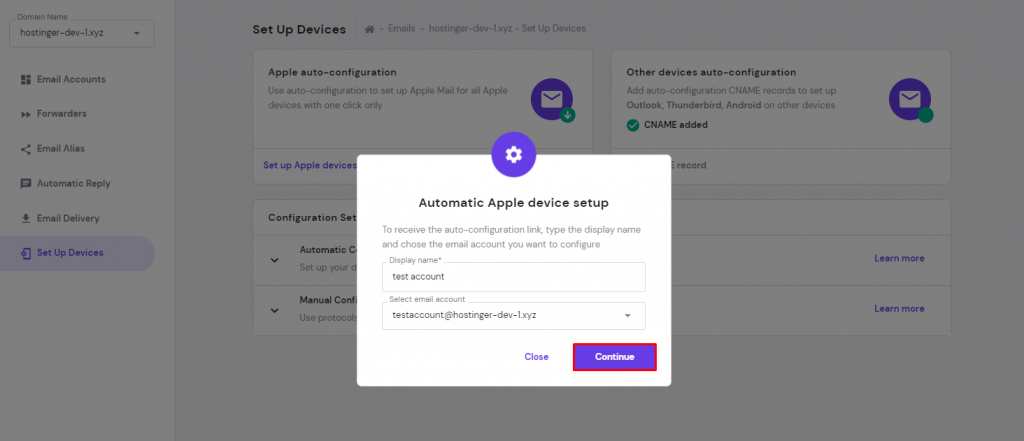This screenshot has width=1024, height=441.
Task: Click the Email Alias share icon
Action: point(26,149)
